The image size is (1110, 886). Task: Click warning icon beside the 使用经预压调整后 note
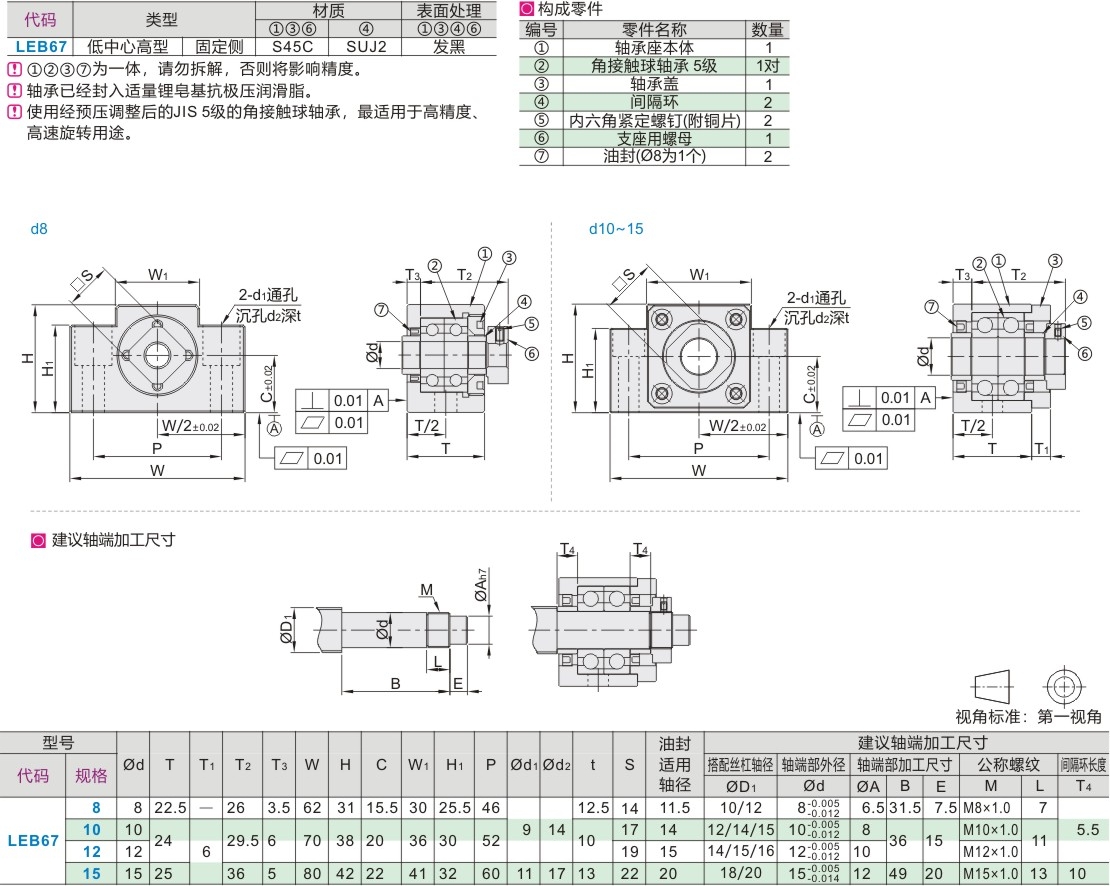14,112
